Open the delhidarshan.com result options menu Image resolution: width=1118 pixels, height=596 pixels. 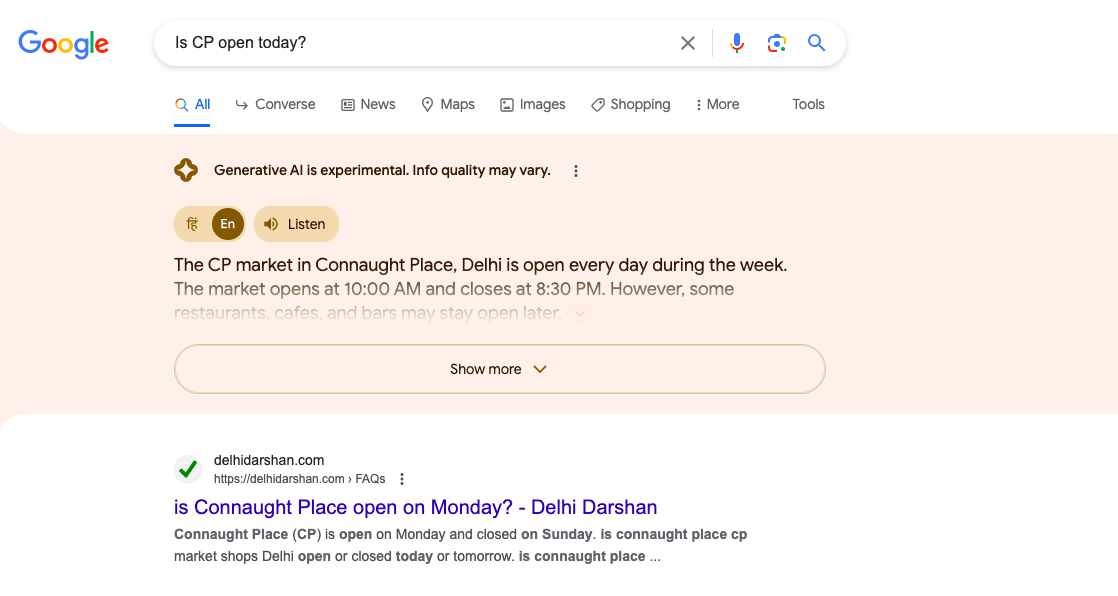[402, 479]
